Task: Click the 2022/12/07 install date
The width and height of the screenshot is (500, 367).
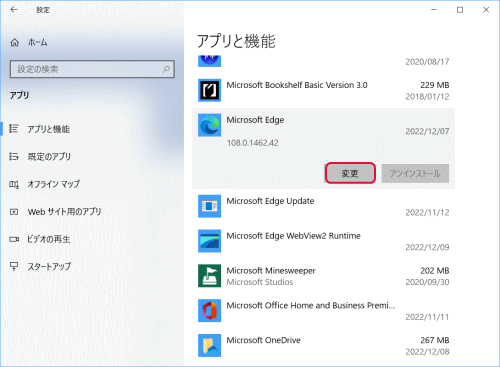Action: tap(427, 131)
